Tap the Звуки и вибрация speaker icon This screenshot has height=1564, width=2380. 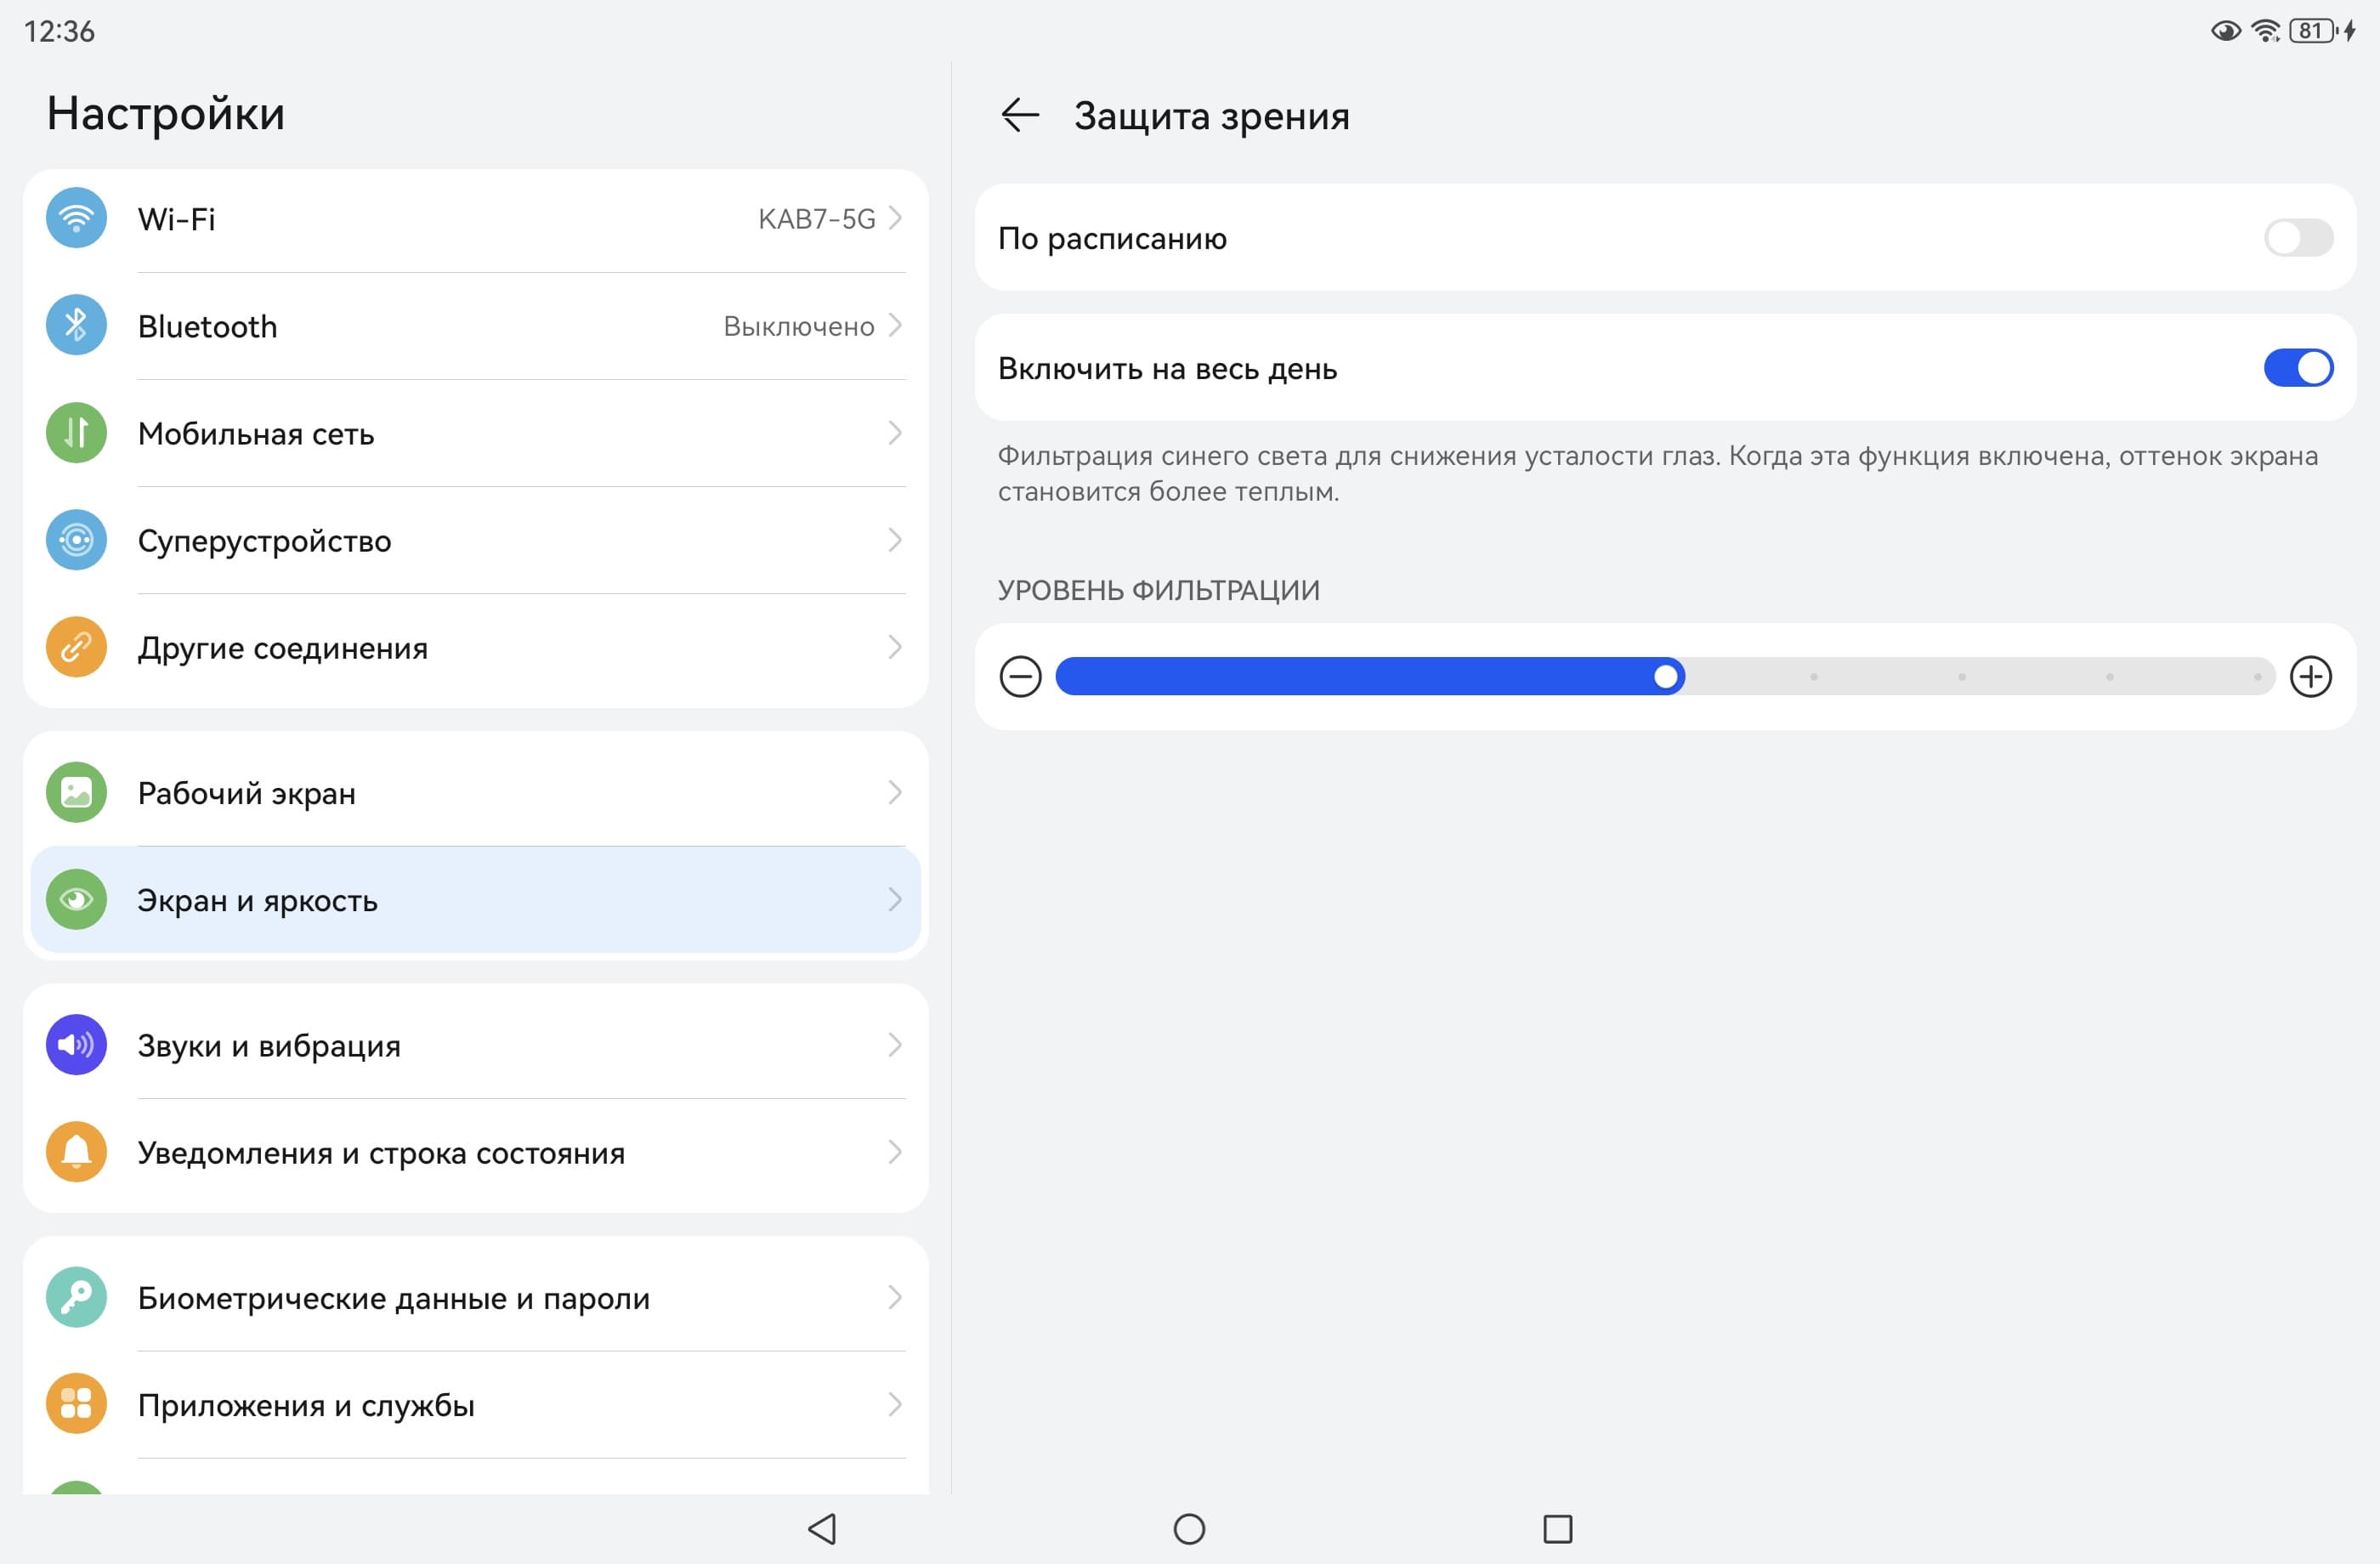point(76,1045)
